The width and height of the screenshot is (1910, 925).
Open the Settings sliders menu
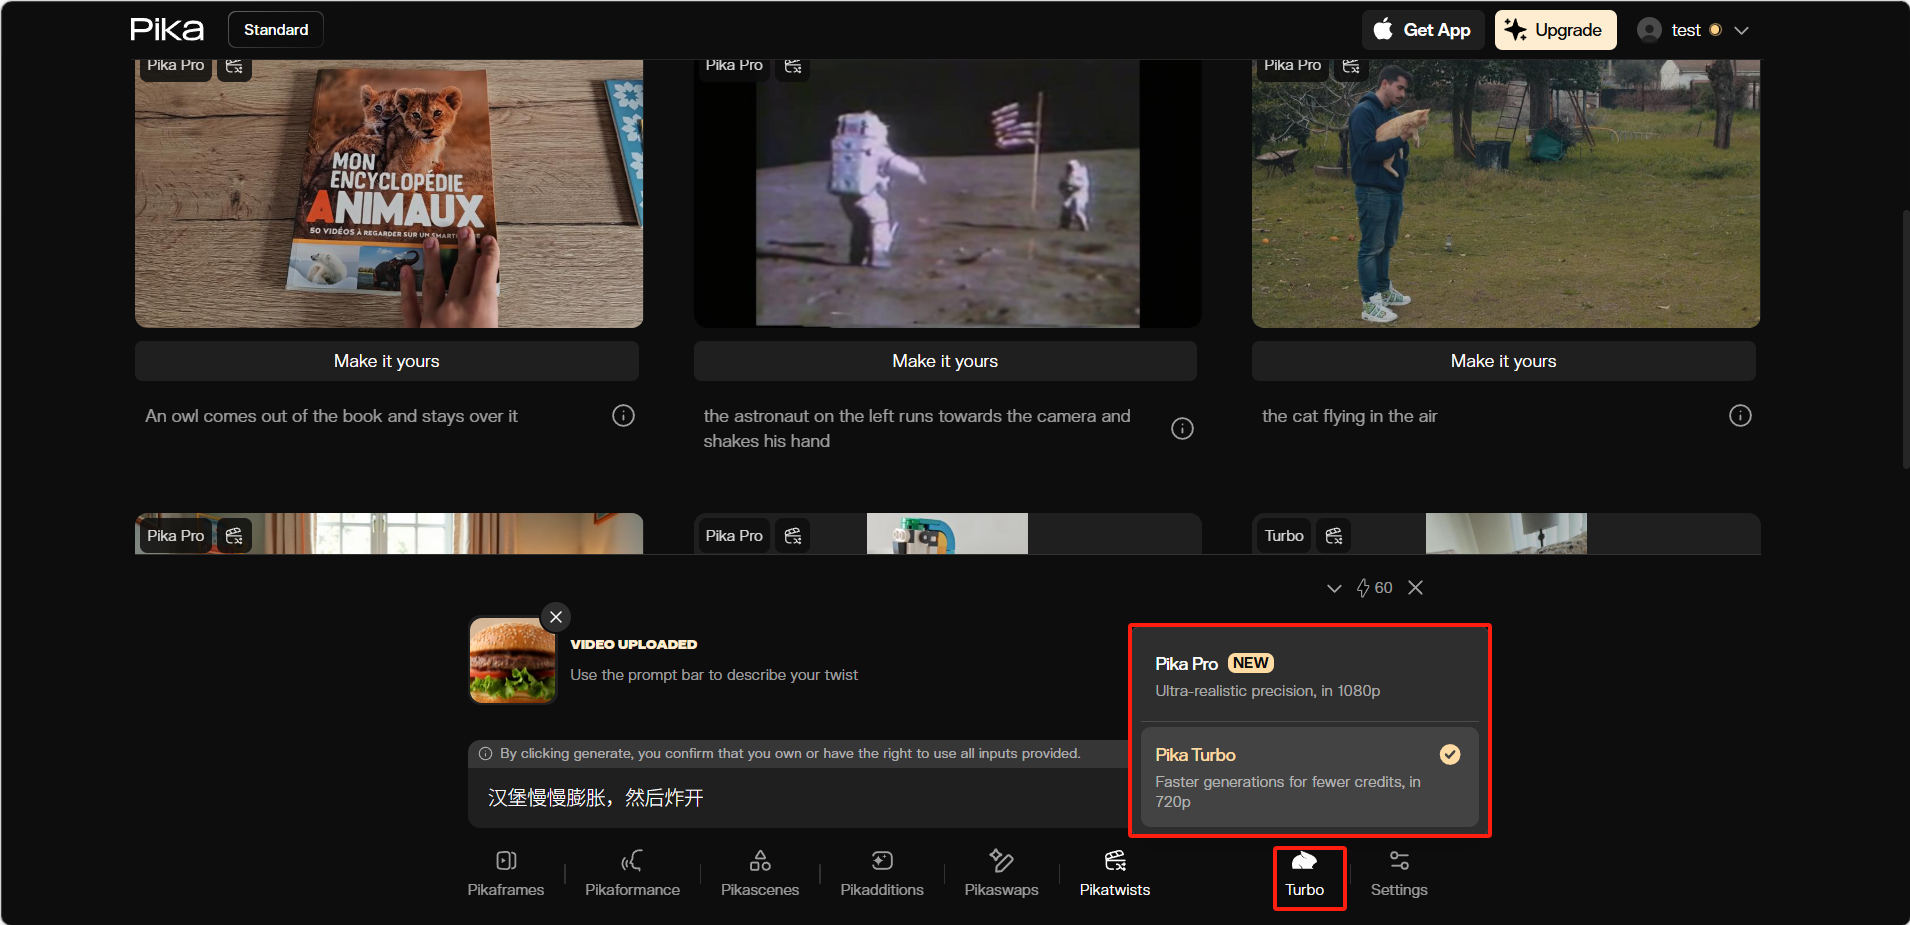[1399, 874]
